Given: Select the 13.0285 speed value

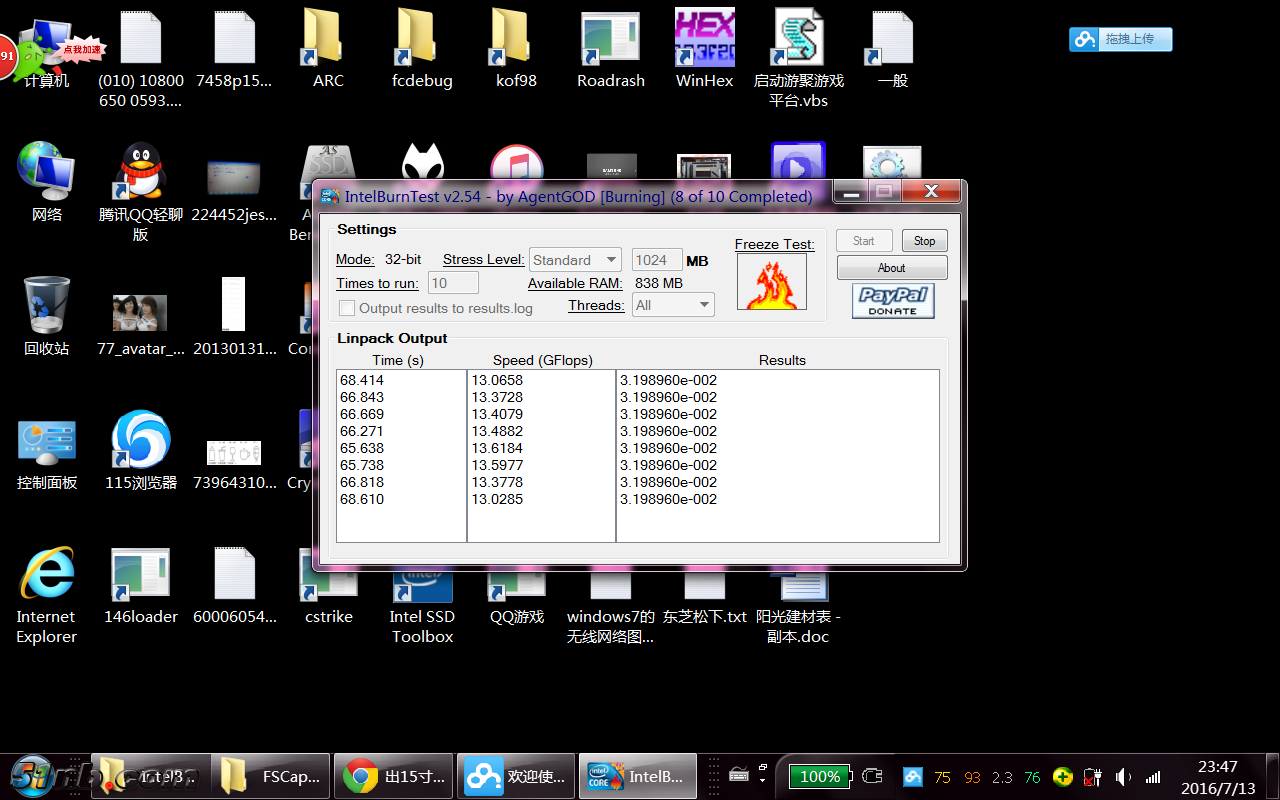Looking at the screenshot, I should (497, 499).
